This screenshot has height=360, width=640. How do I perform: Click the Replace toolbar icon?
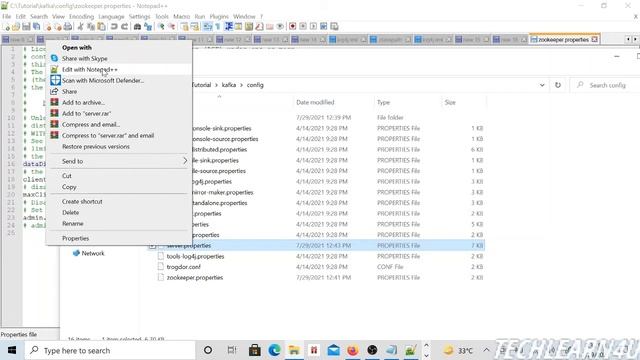coord(148,27)
